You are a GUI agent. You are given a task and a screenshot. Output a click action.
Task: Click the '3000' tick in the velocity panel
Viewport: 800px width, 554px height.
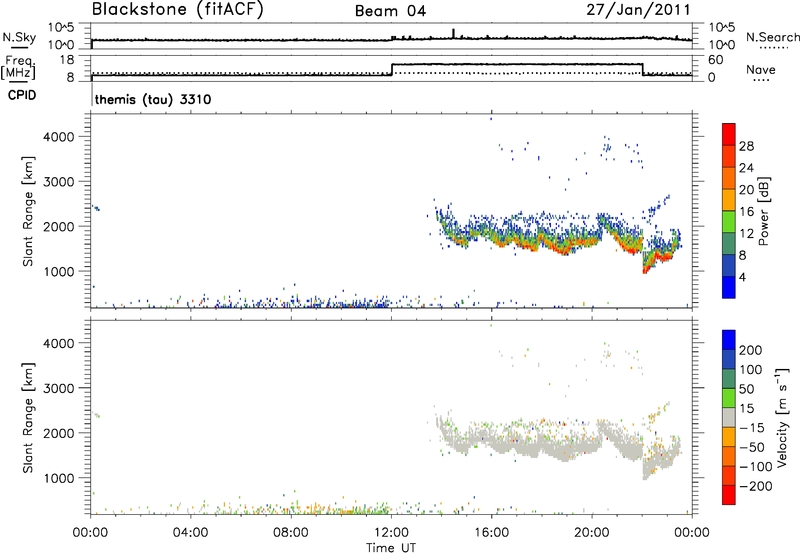click(58, 388)
